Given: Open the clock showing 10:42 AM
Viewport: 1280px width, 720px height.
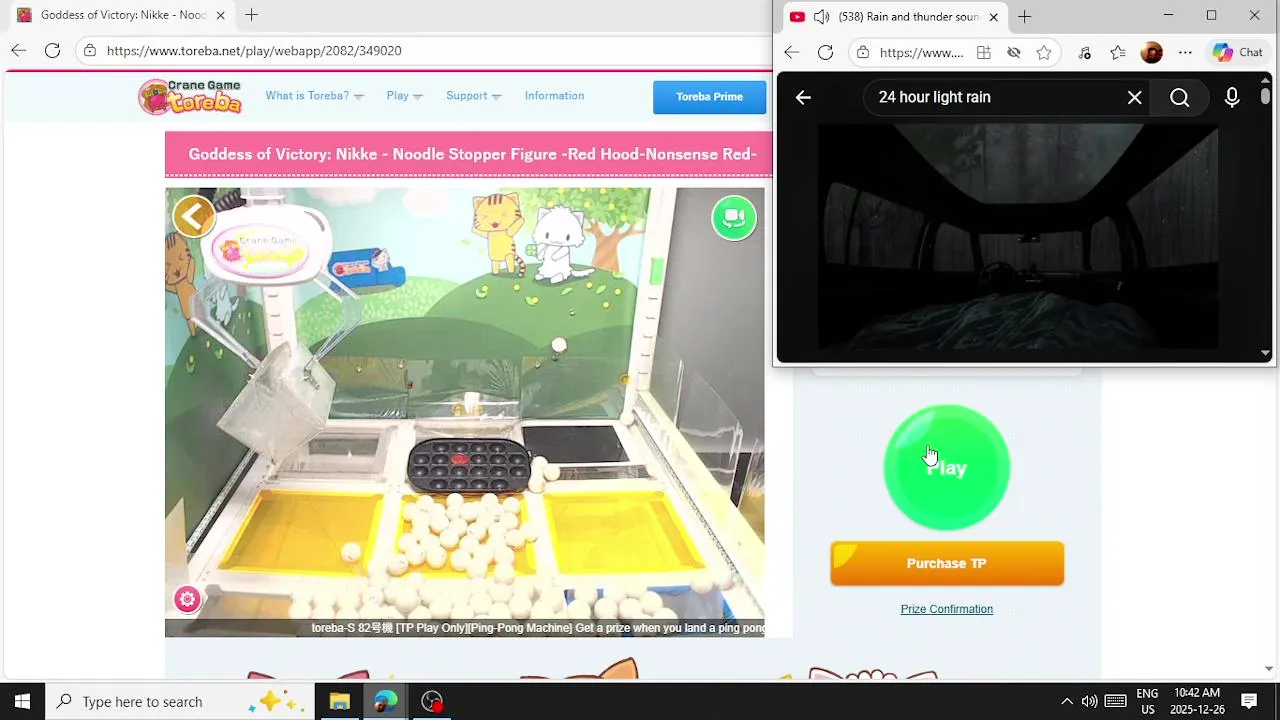Looking at the screenshot, I should pos(1197,701).
